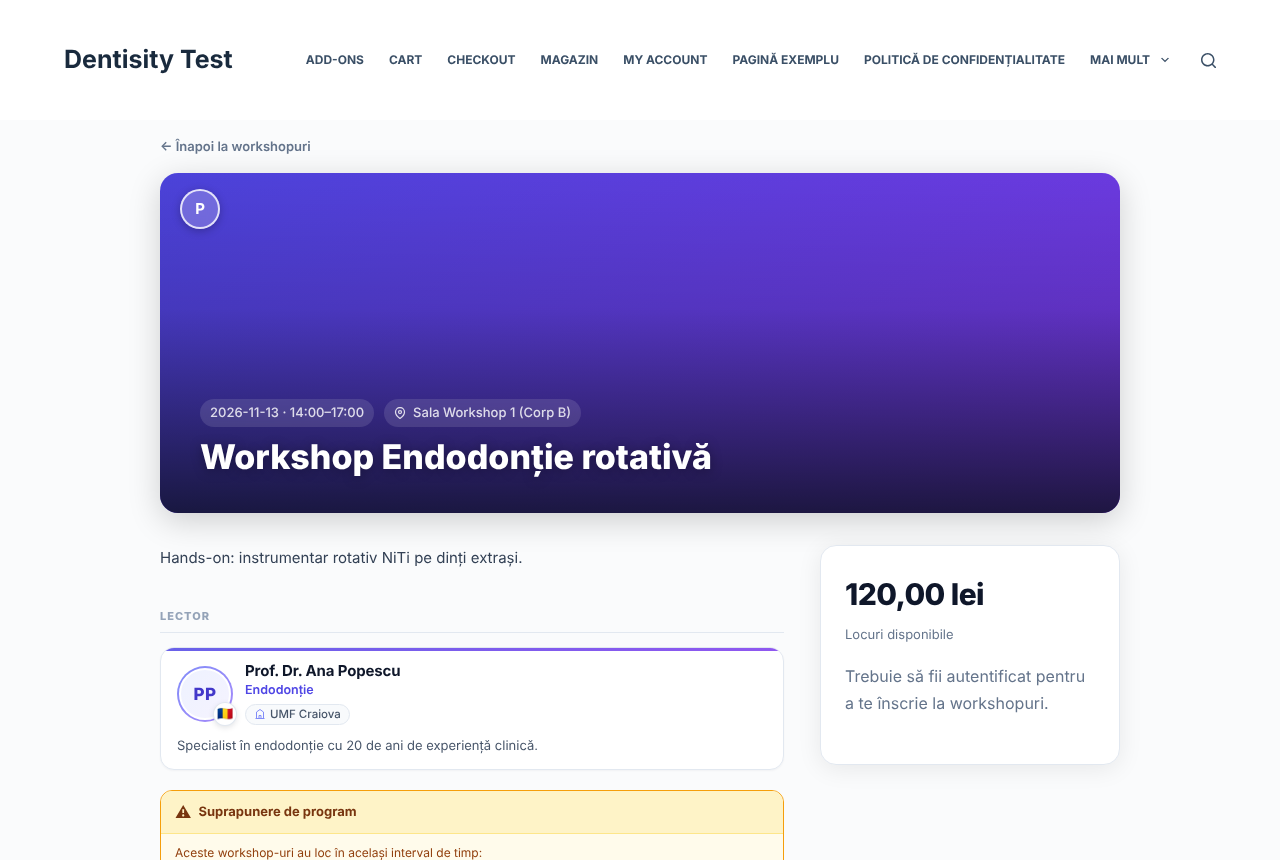Click the Romanian flag badge
The image size is (1280, 860).
click(x=225, y=714)
